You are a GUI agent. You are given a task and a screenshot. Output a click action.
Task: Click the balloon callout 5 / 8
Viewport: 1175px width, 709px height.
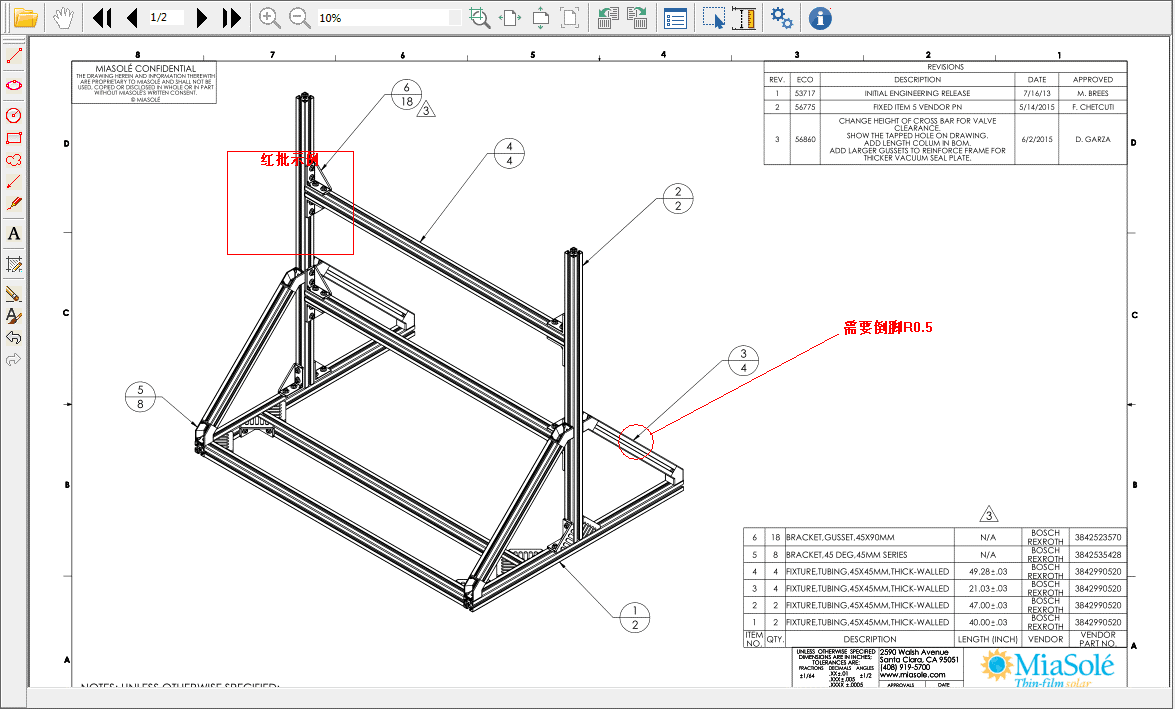point(140,397)
